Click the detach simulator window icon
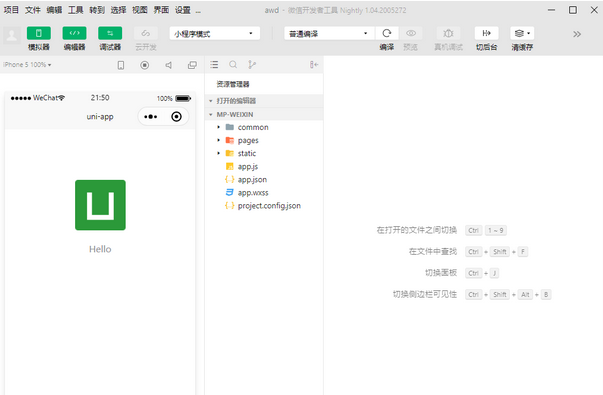 [192, 65]
